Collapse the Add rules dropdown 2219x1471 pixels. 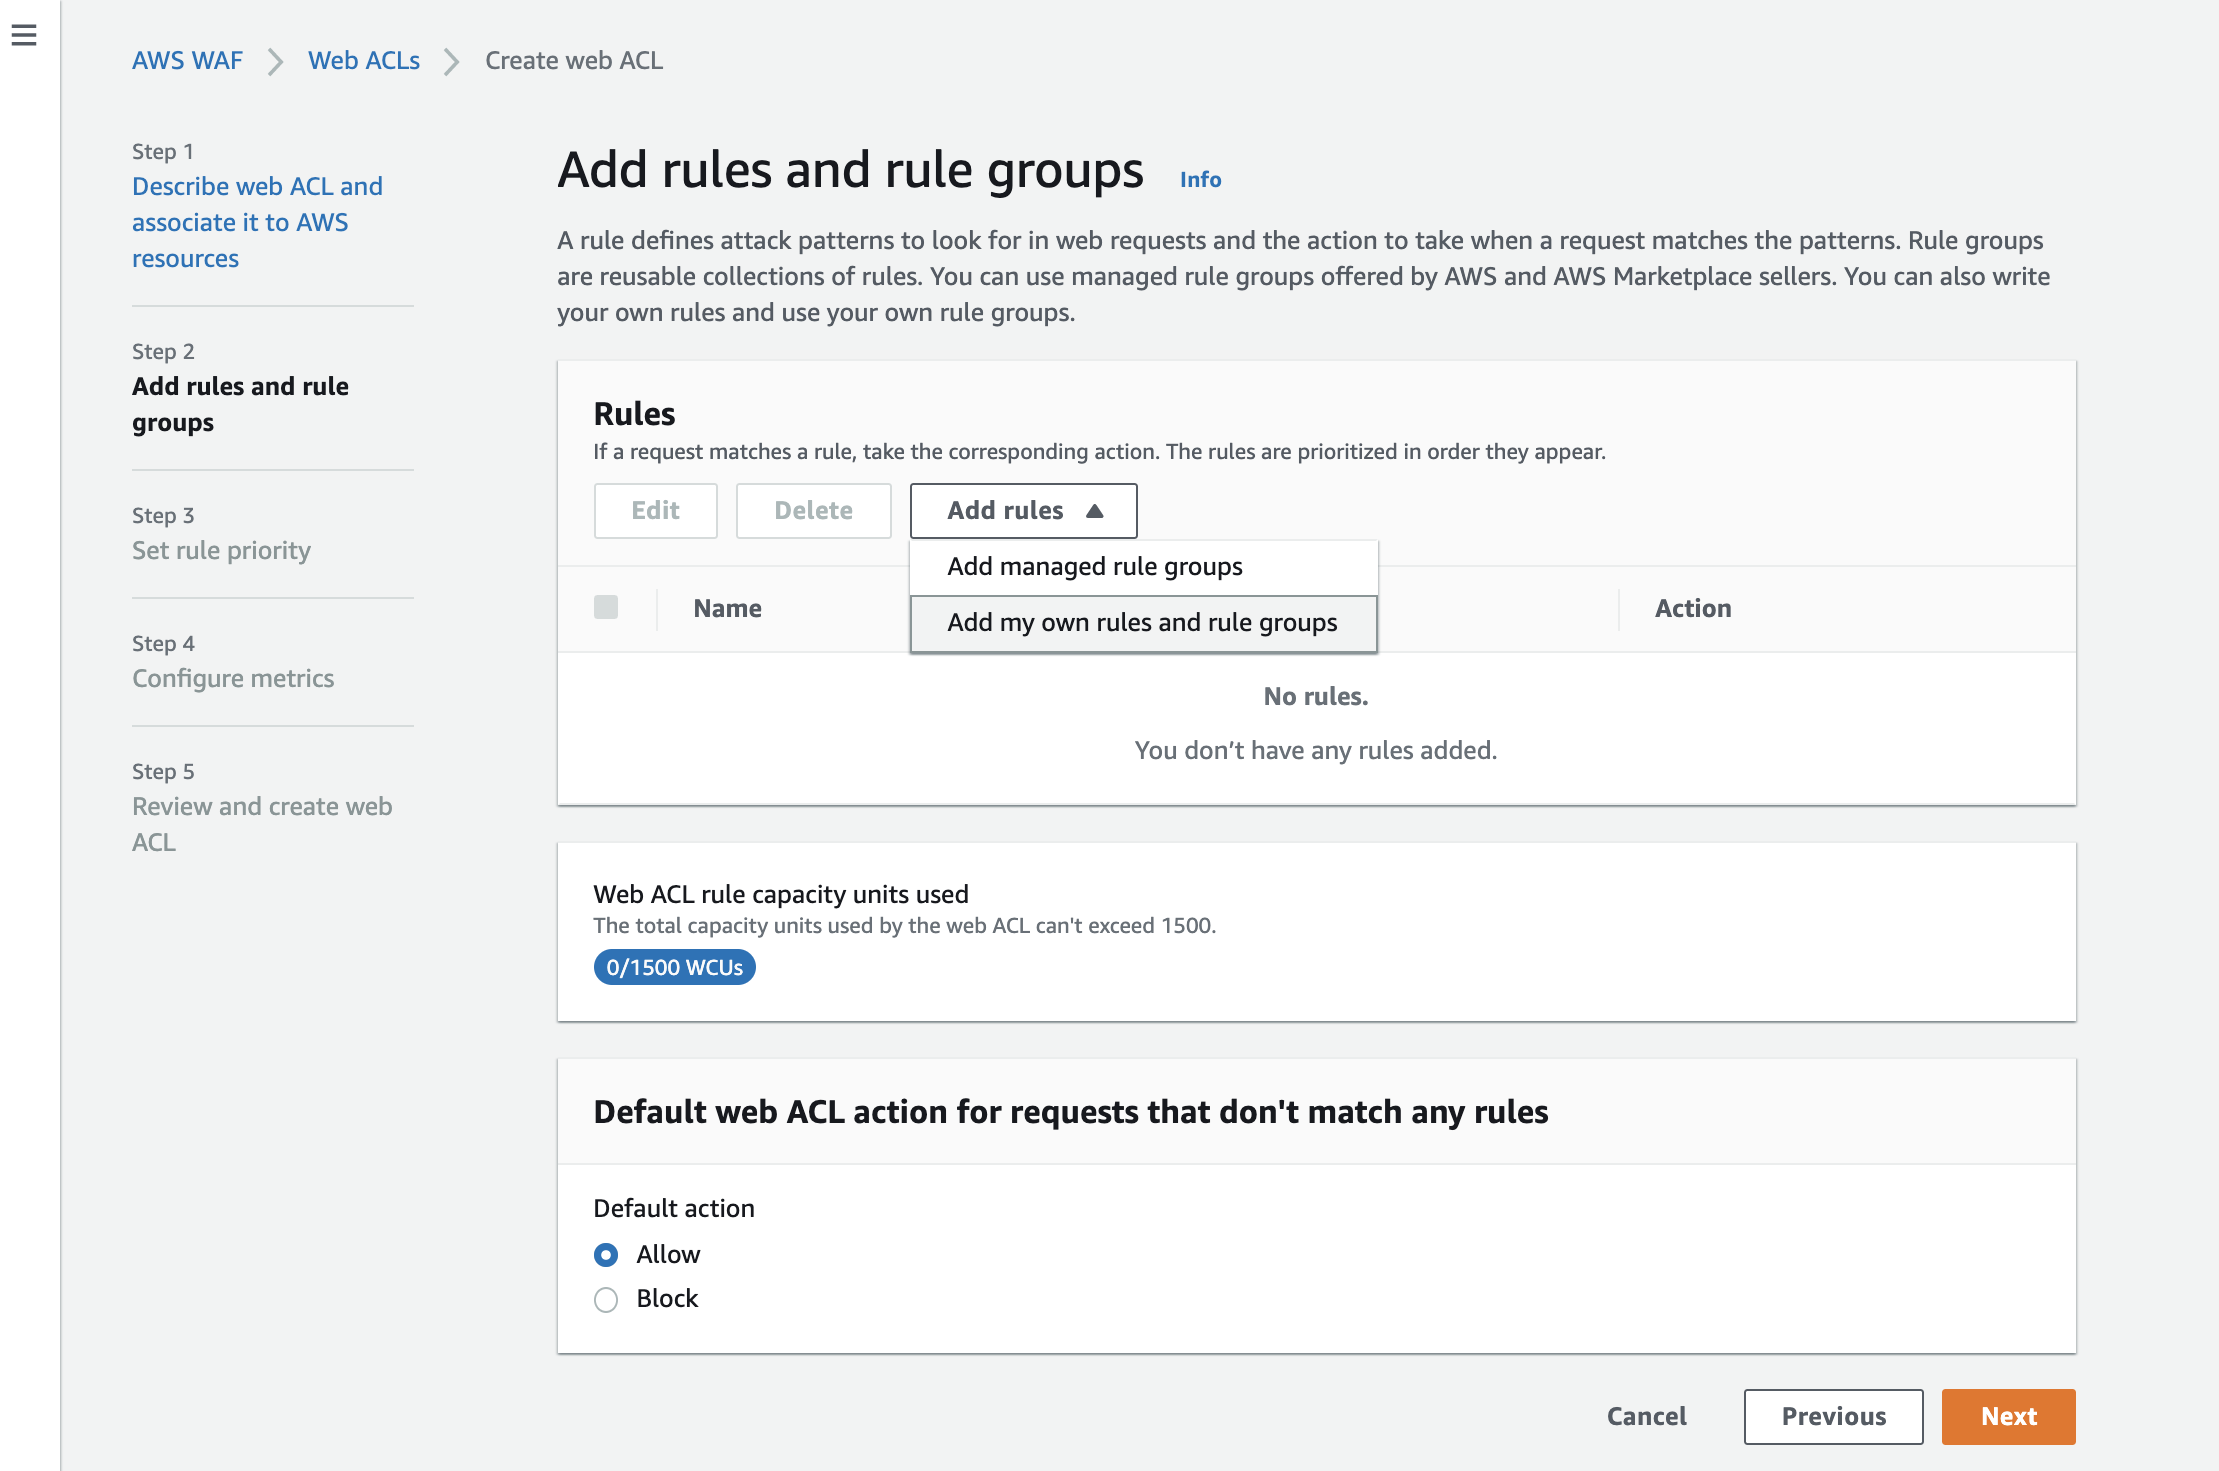(x=1005, y=511)
